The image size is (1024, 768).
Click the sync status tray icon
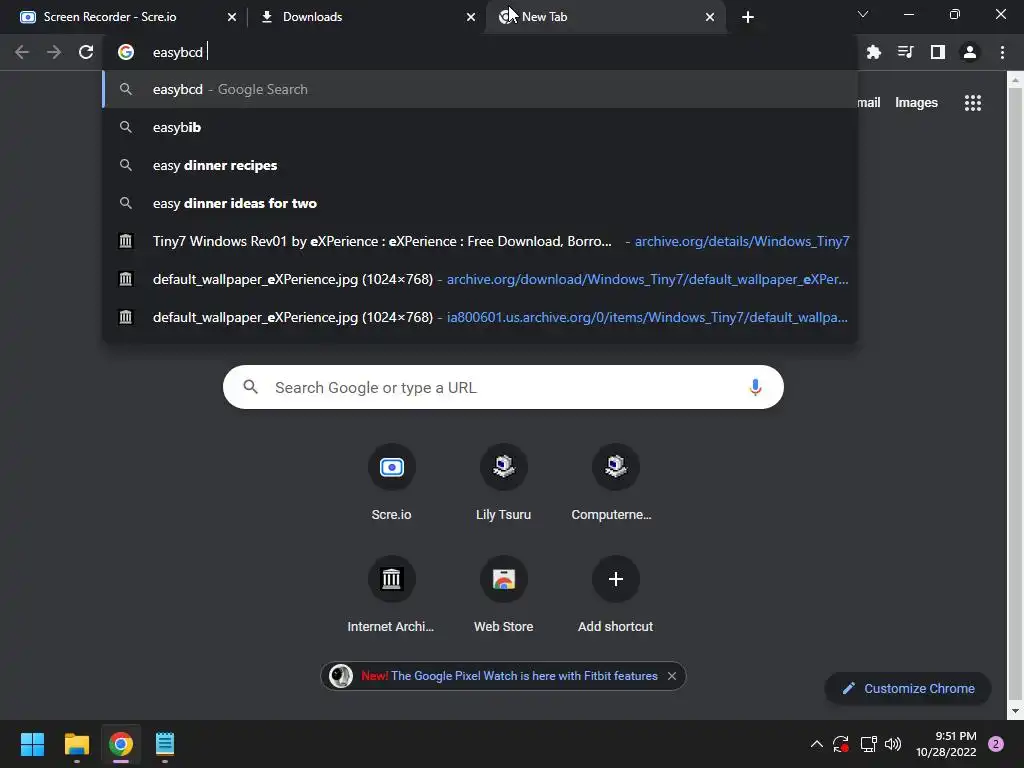841,744
